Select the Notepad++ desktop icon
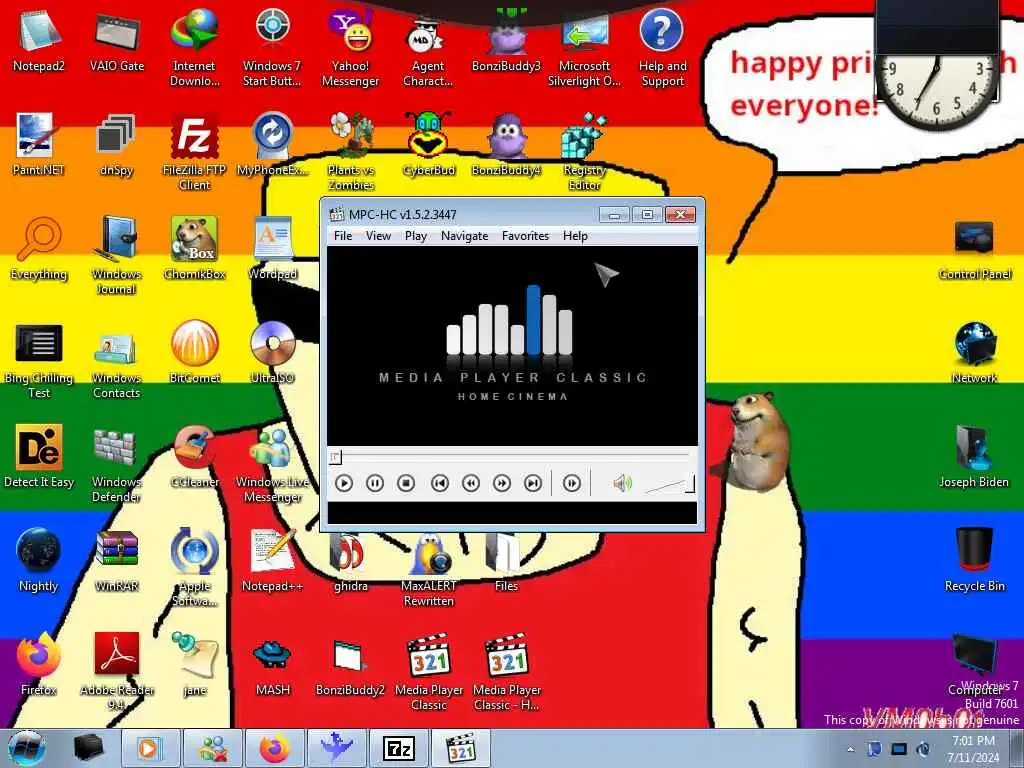Viewport: 1024px width, 768px height. (272, 560)
